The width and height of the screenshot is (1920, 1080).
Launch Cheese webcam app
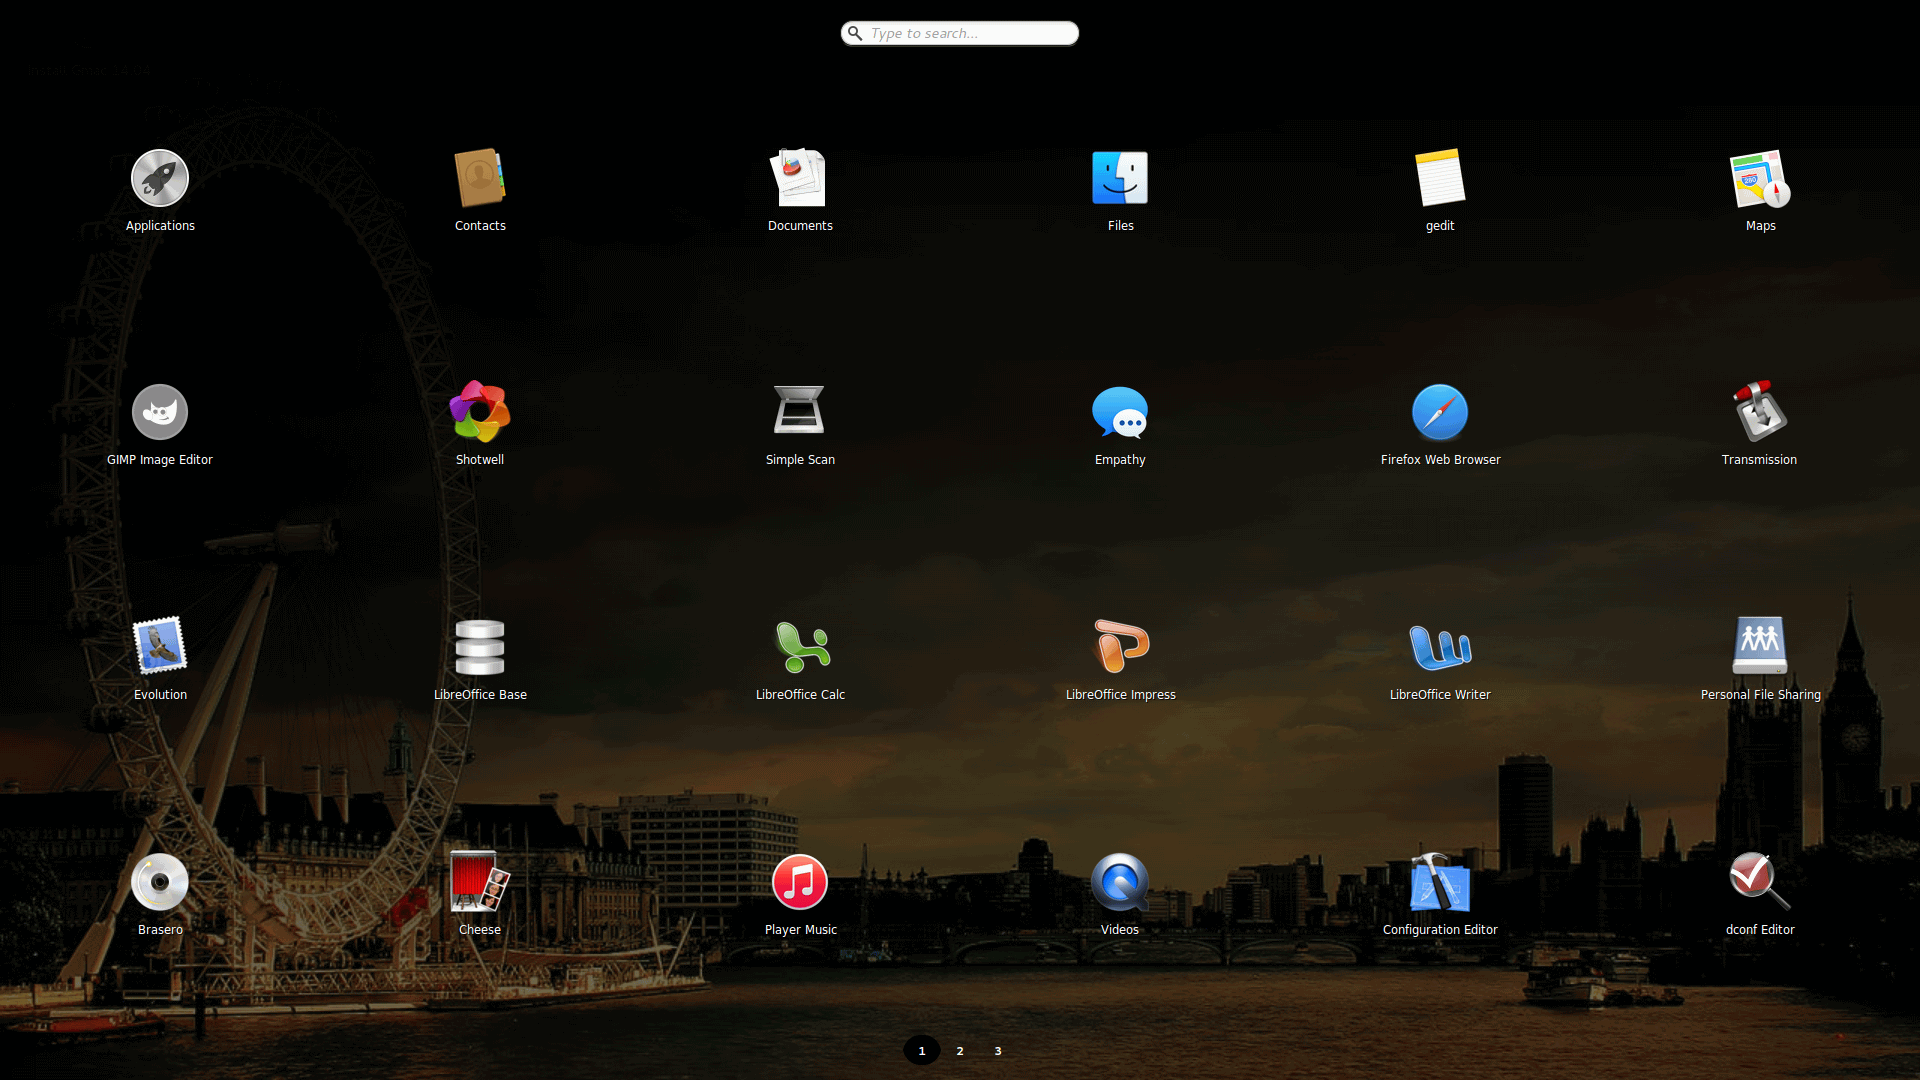[x=480, y=882]
